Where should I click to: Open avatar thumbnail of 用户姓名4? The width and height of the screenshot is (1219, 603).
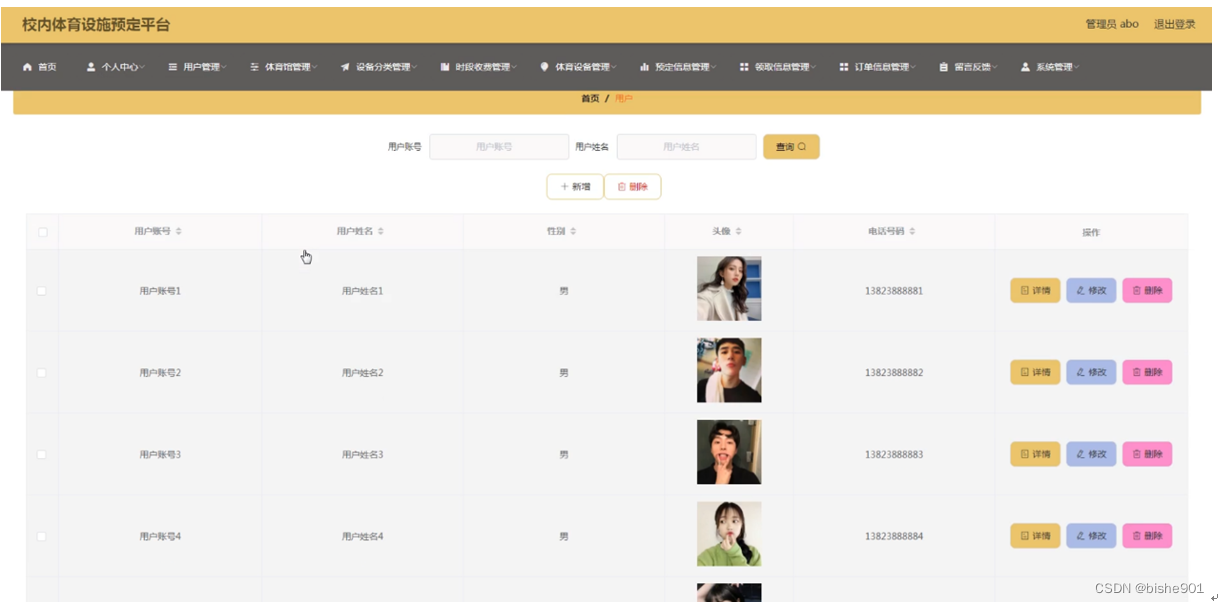pyautogui.click(x=729, y=534)
